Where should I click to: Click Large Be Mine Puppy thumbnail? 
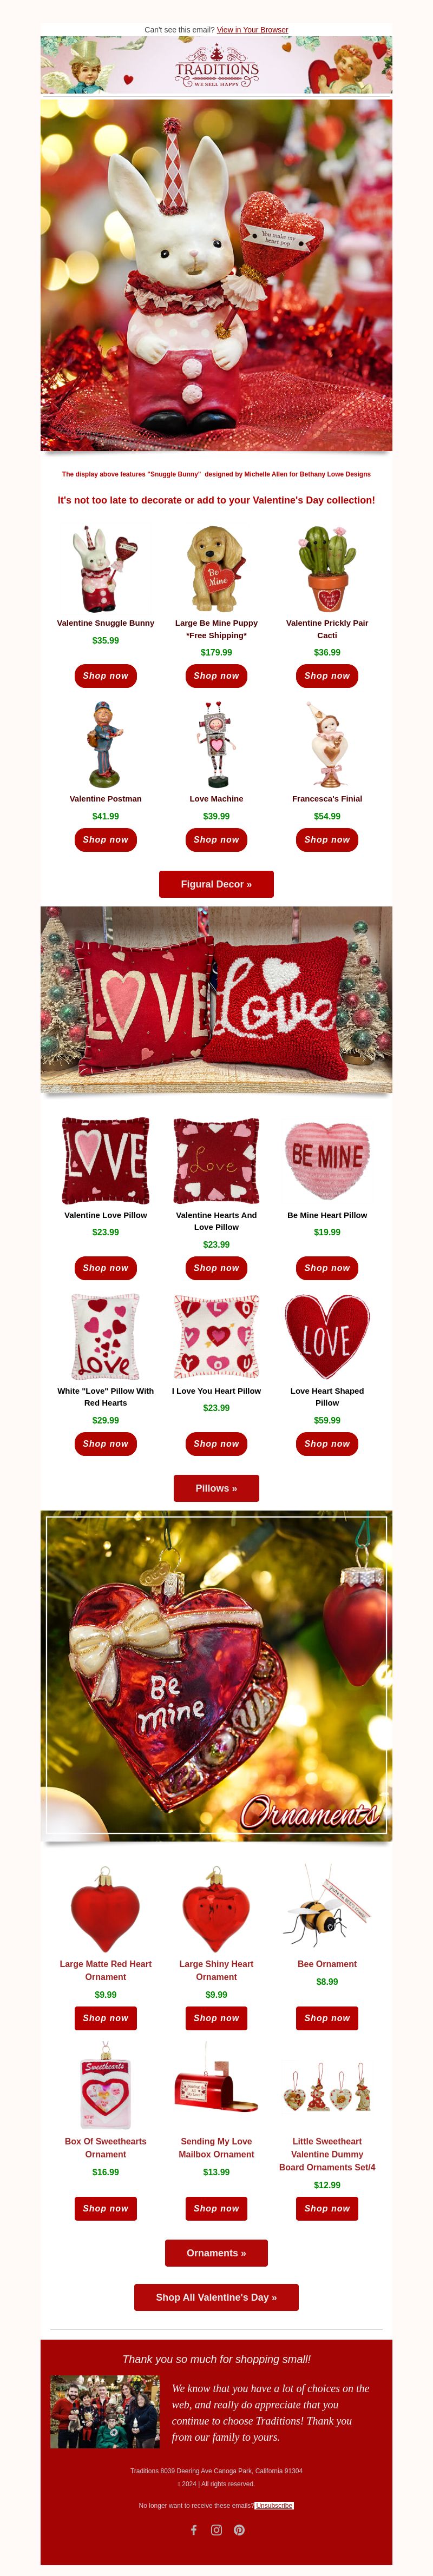(216, 569)
